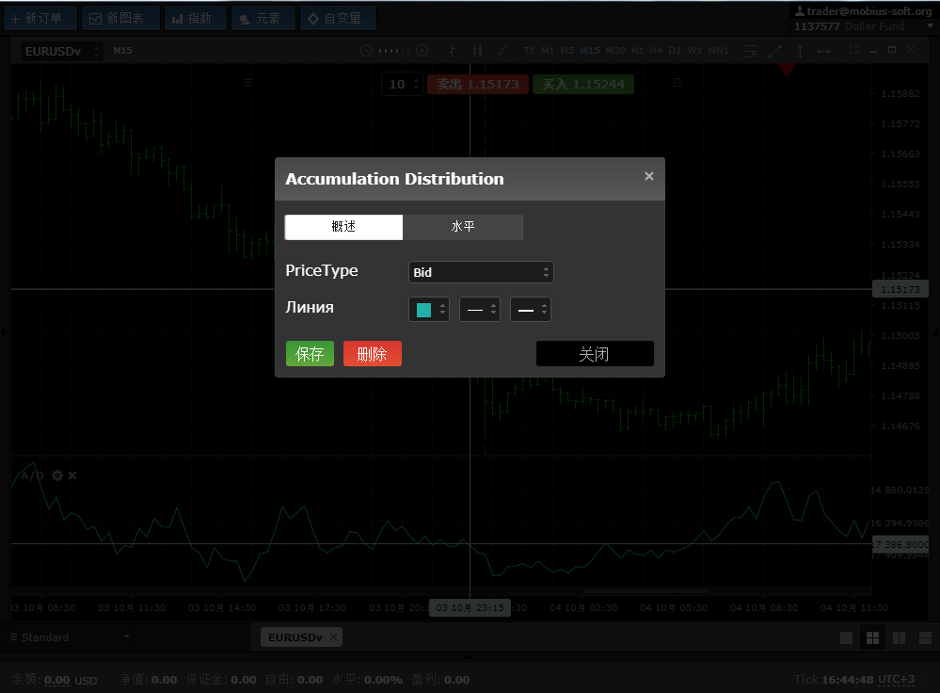Select the bar chart type icon
Image resolution: width=940 pixels, height=693 pixels.
click(453, 50)
